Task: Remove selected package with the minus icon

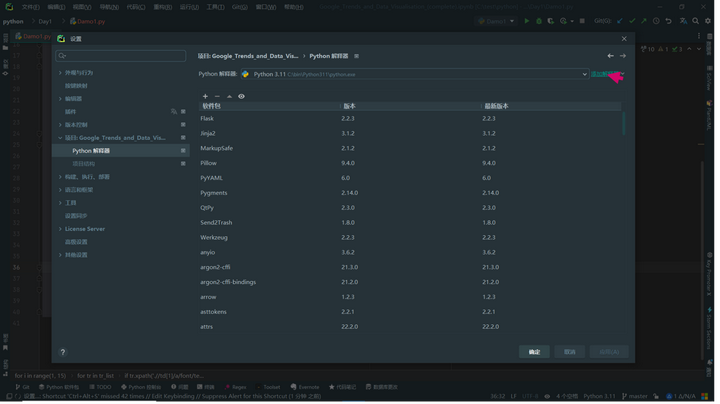Action: [217, 96]
